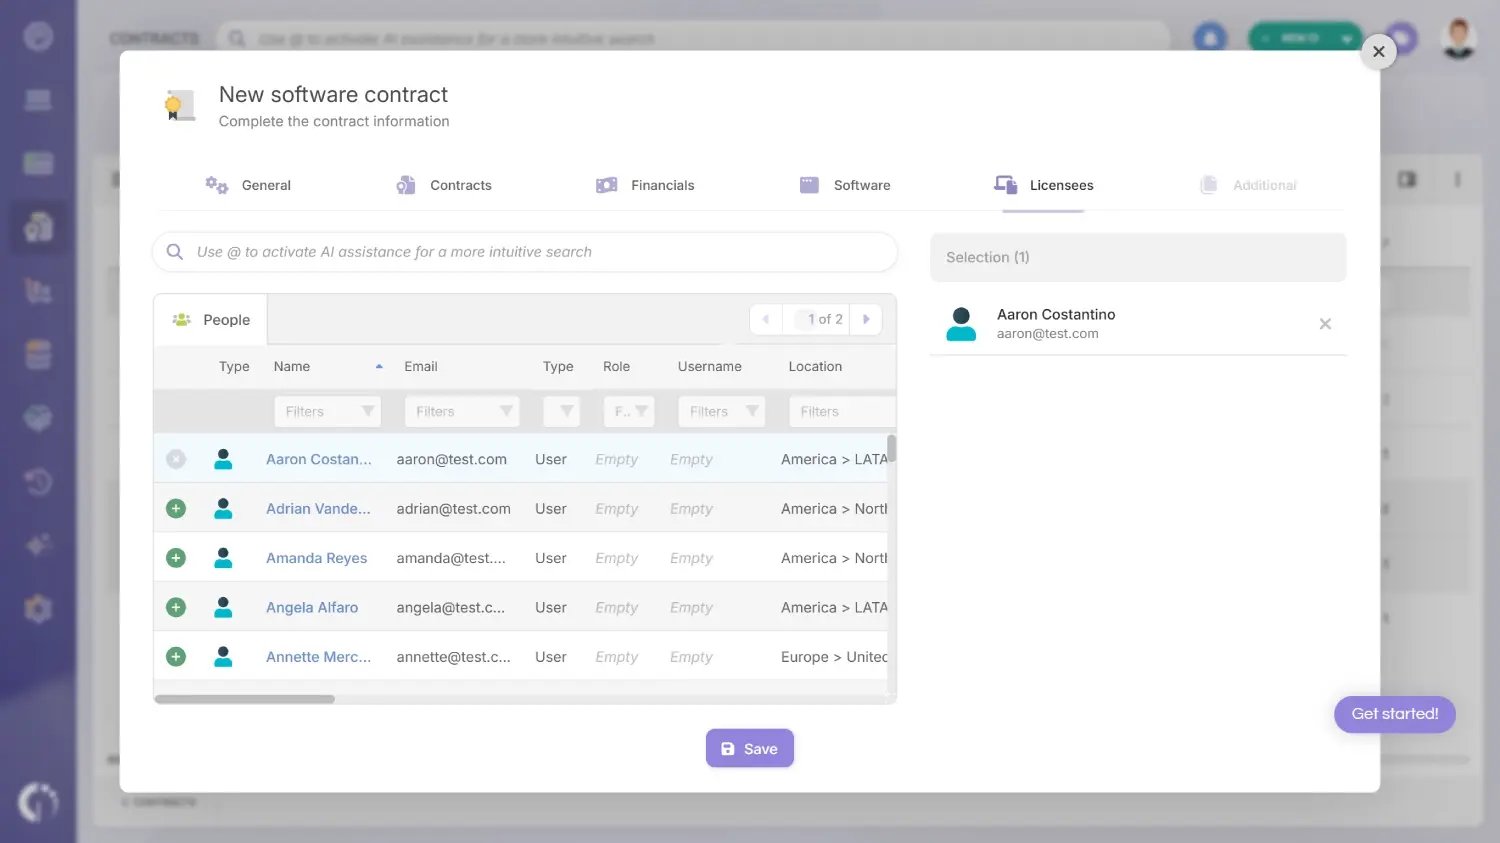Click the table vertical scrollbar thumb
The width and height of the screenshot is (1500, 843).
[891, 448]
